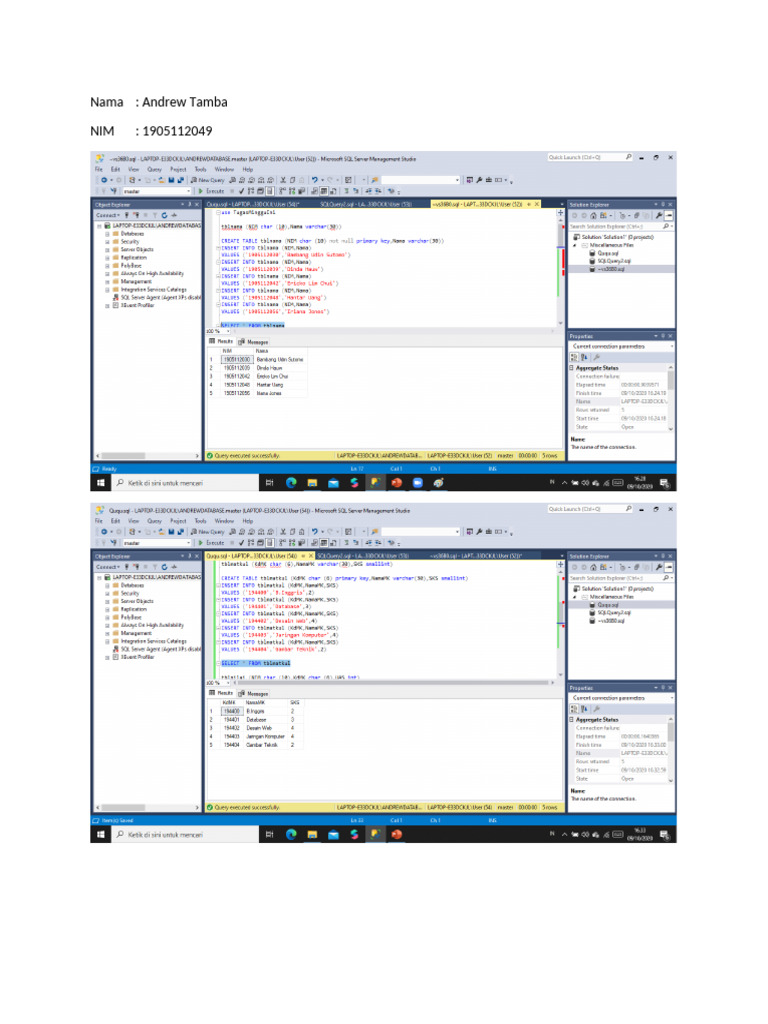Select the Results tab in top window

221,342
